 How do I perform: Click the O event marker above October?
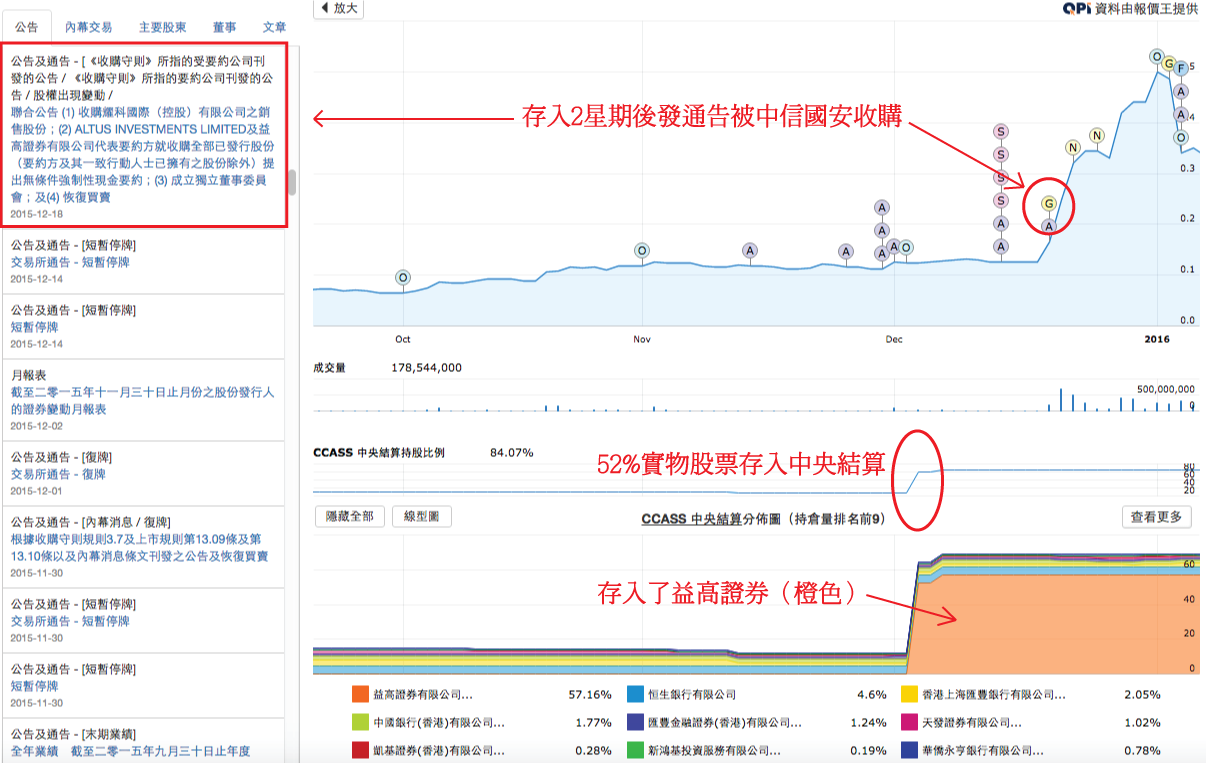coord(402,277)
